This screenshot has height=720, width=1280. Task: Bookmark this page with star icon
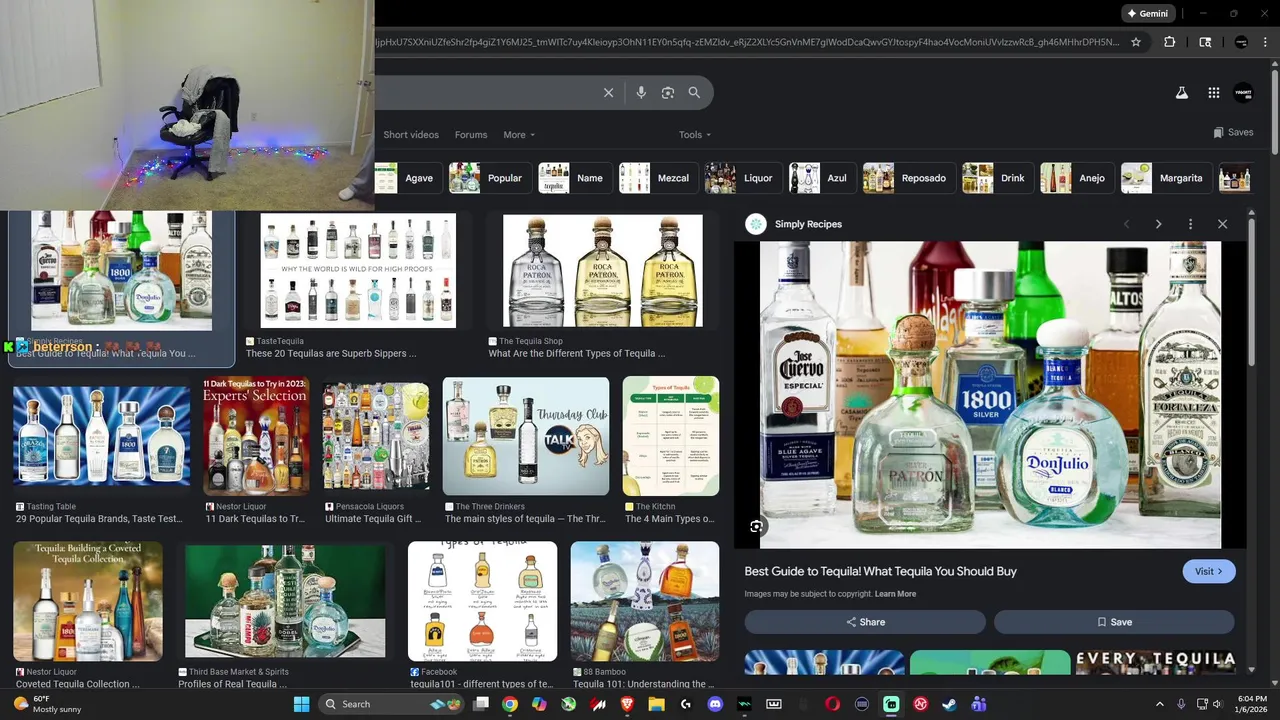1136,42
